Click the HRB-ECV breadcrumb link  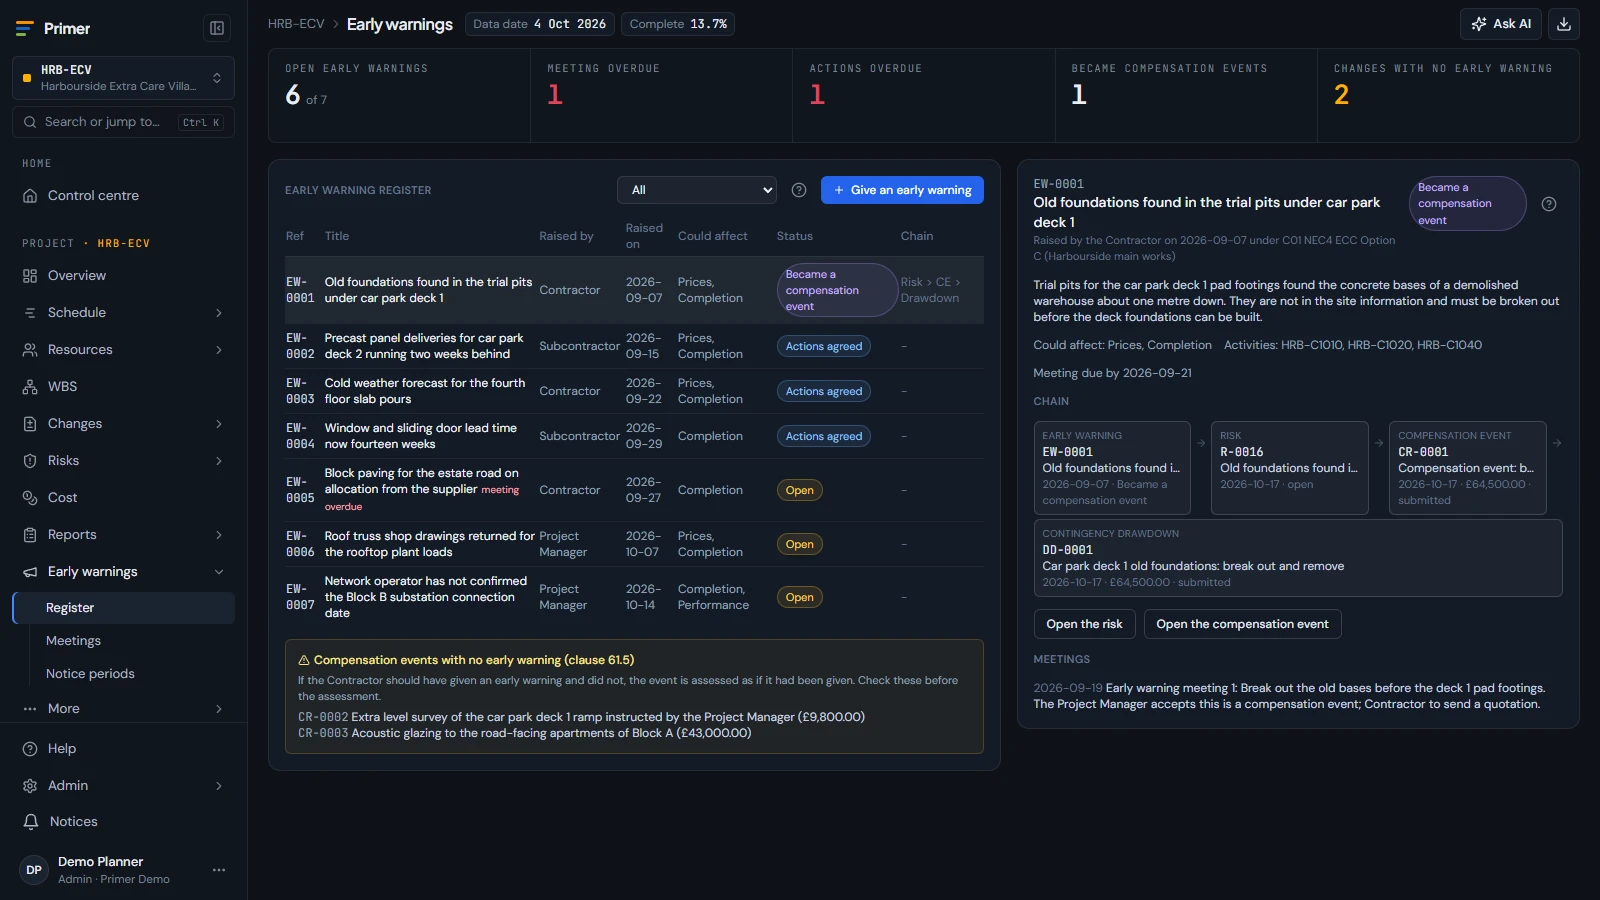tap(296, 24)
